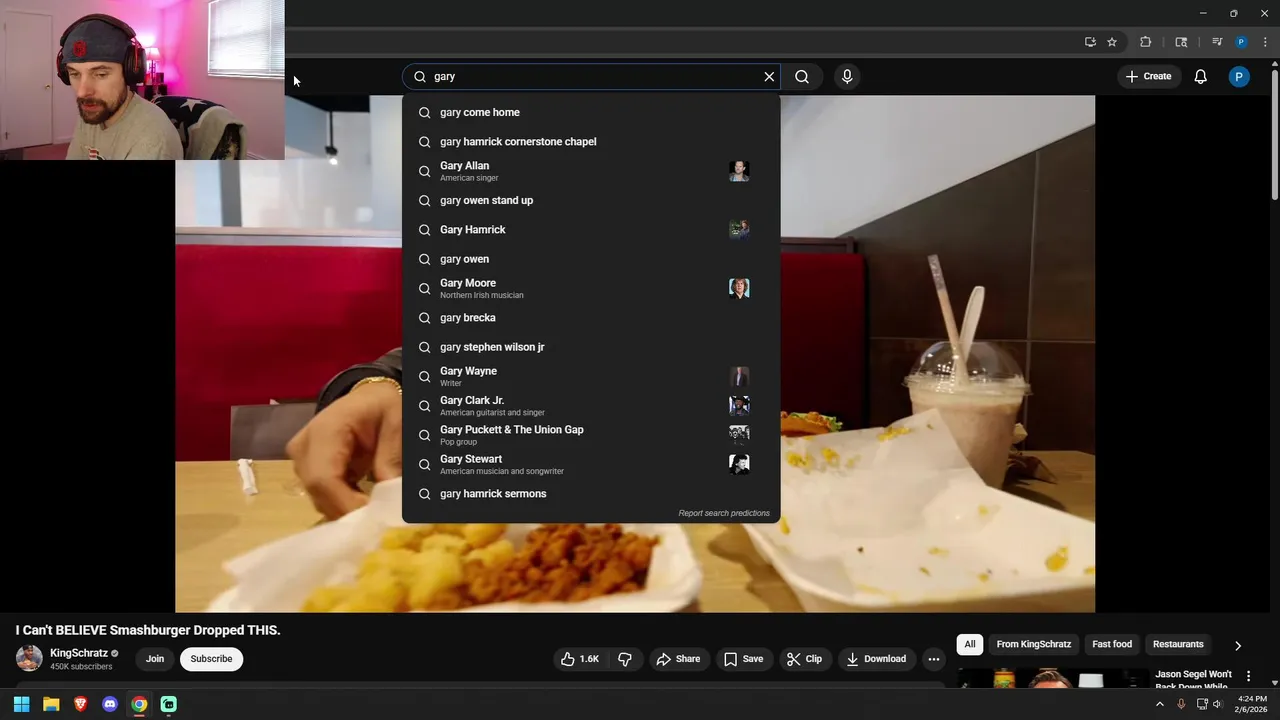
Task: Click the Gary Hamrick suggestion thumbnail
Action: pos(739,229)
